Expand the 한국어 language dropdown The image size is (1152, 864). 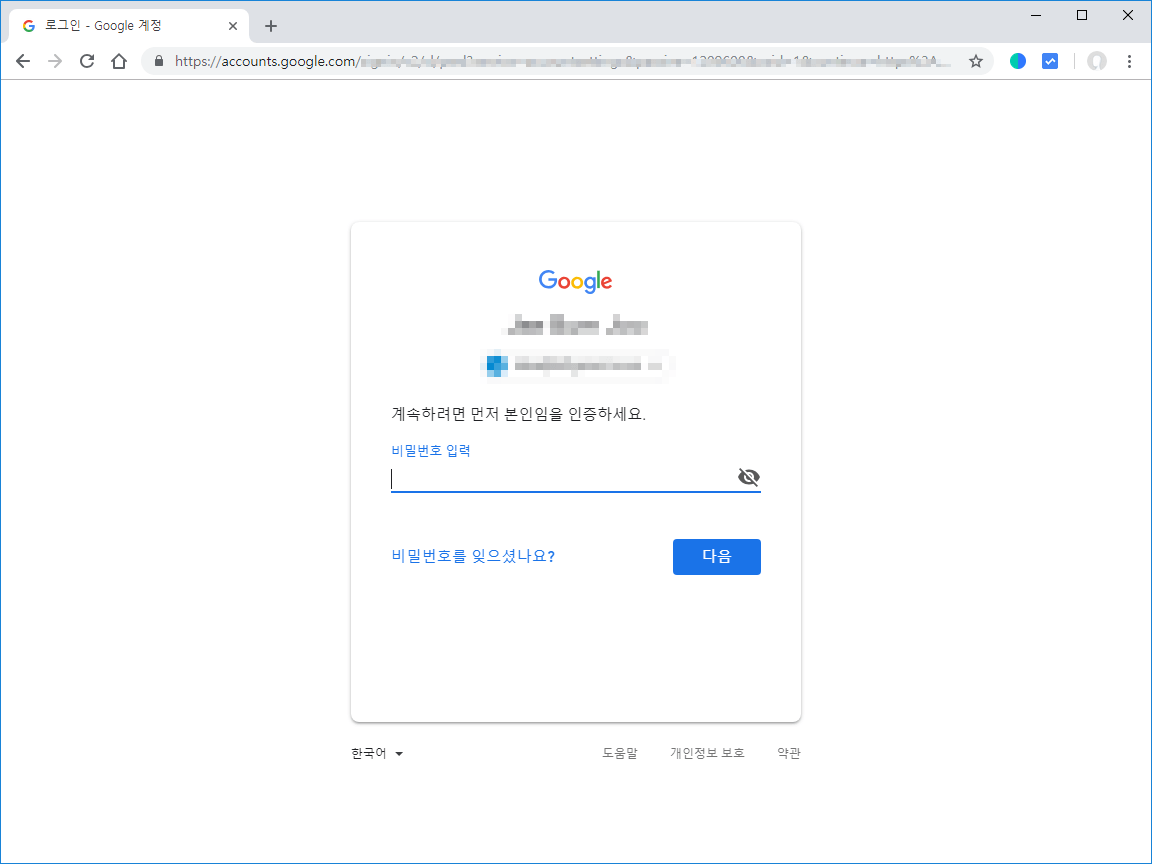377,753
